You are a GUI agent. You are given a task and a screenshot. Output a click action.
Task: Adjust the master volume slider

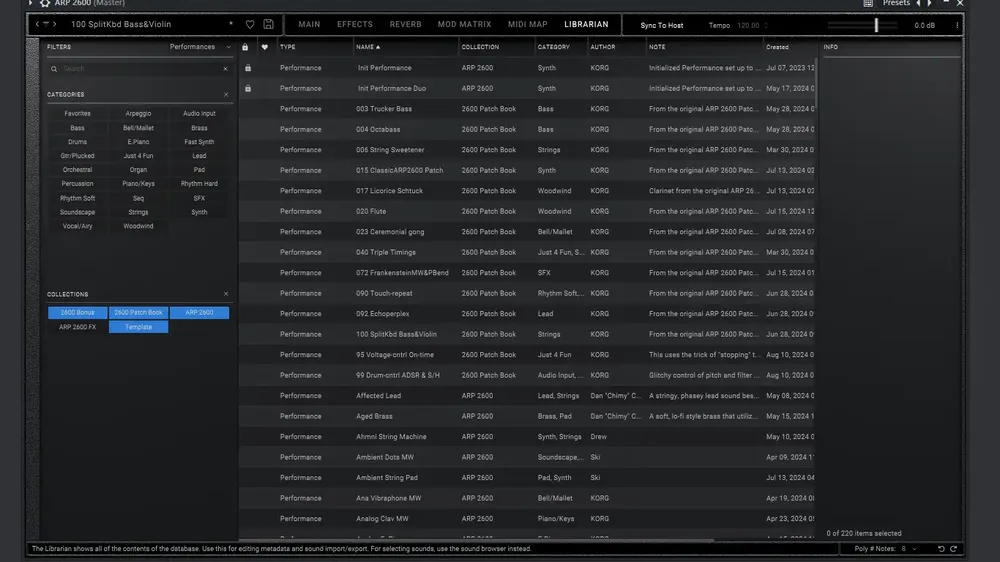pyautogui.click(x=876, y=25)
